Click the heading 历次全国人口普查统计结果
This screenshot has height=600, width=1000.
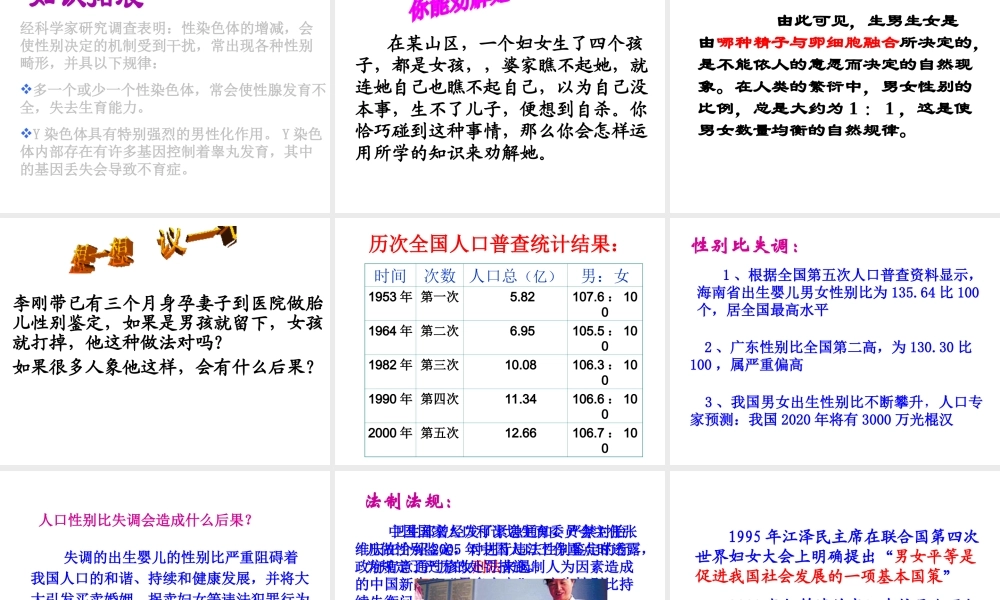[x=493, y=244]
